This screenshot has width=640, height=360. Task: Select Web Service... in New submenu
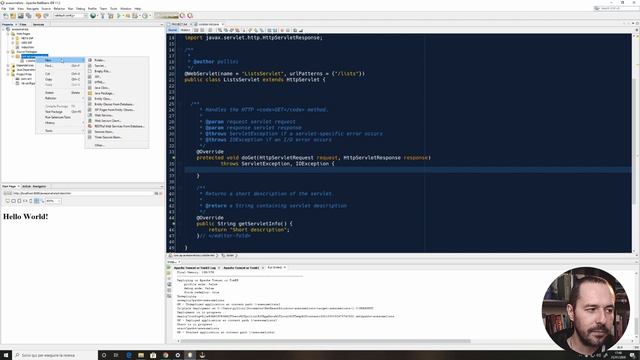point(117,115)
